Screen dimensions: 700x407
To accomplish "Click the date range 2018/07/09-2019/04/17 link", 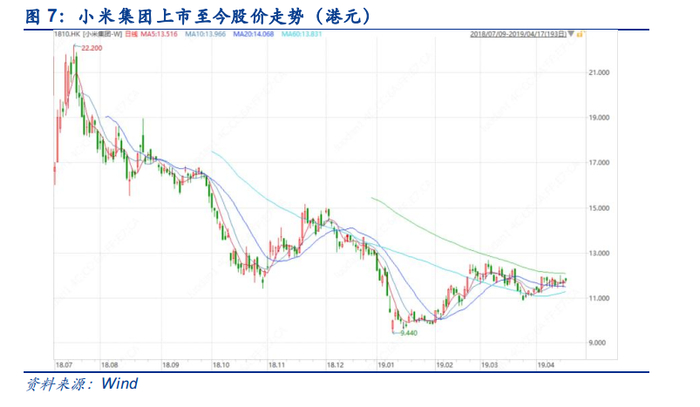I will click(x=518, y=34).
